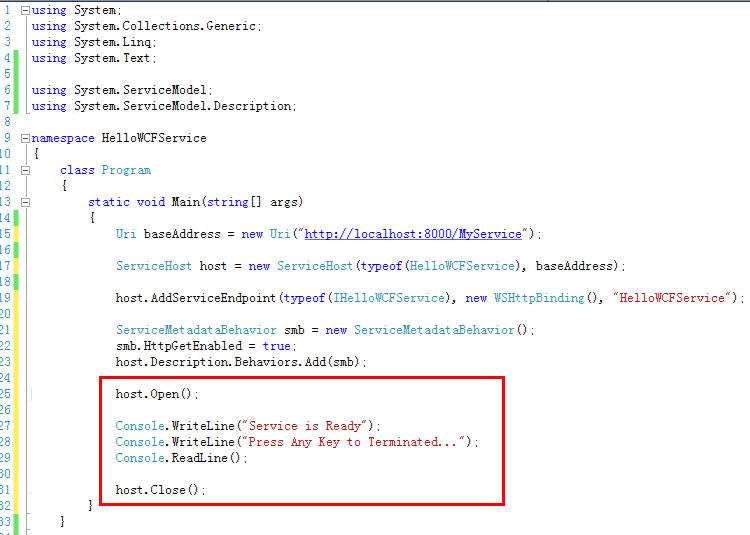Image resolution: width=750 pixels, height=535 pixels.
Task: Click host.AddServiceEndpoint call
Action: click(x=196, y=298)
